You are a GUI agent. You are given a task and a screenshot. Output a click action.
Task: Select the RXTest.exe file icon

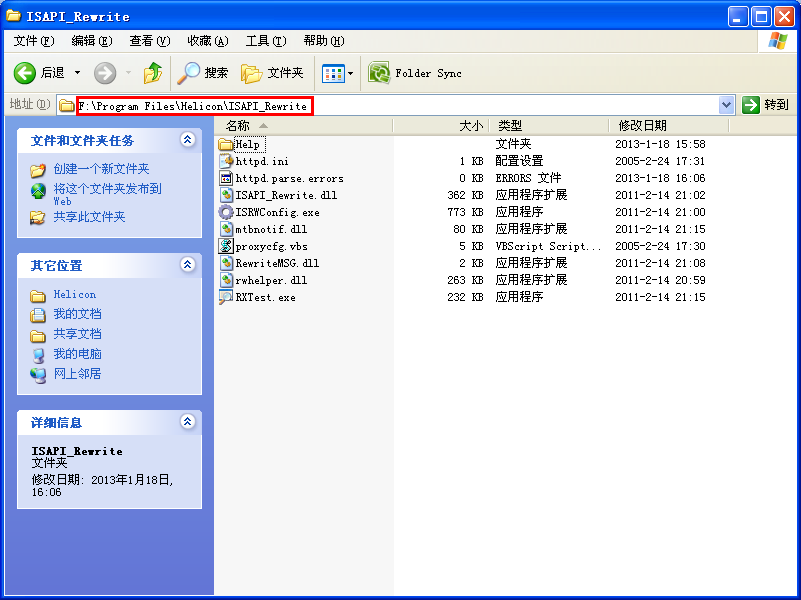(x=226, y=297)
